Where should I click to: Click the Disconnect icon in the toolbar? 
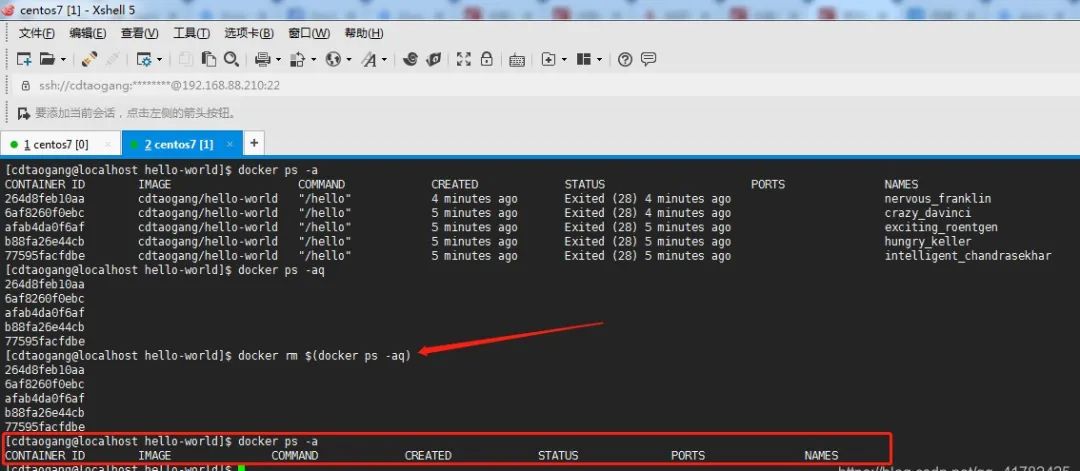click(x=112, y=59)
